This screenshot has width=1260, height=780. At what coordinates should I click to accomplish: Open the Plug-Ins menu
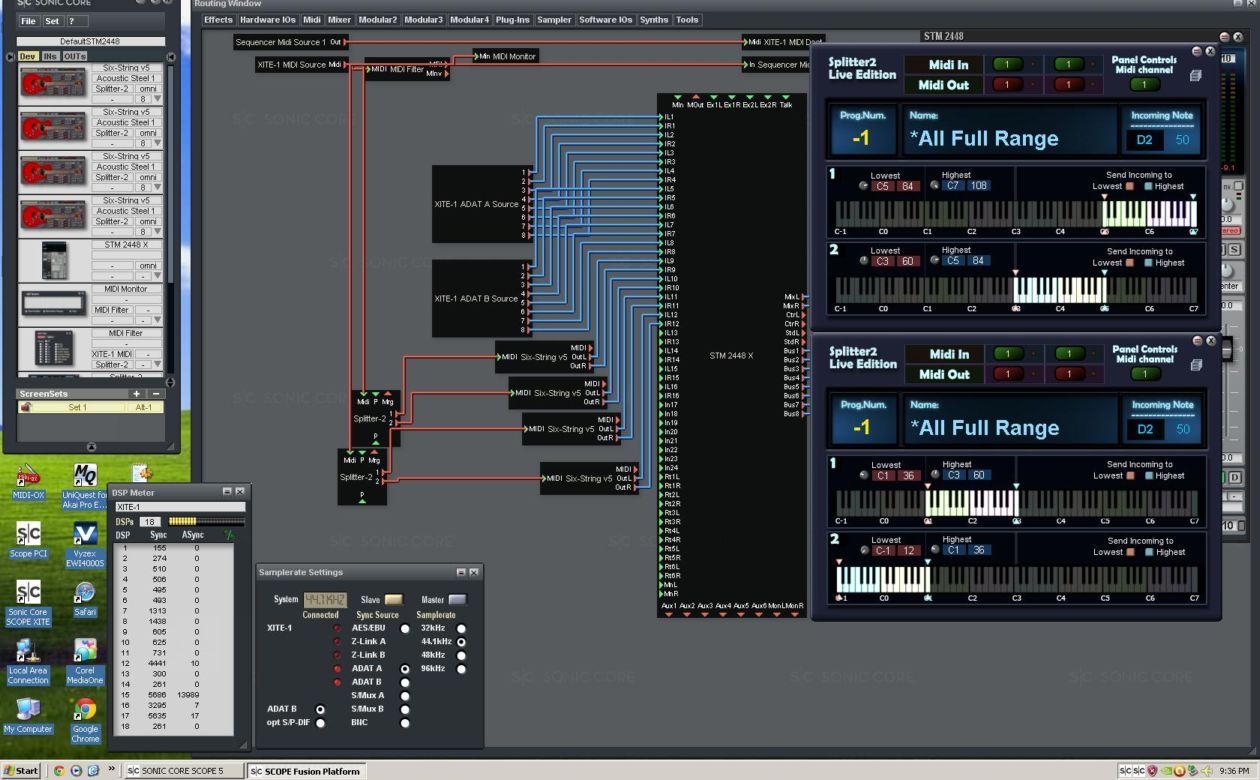[513, 20]
